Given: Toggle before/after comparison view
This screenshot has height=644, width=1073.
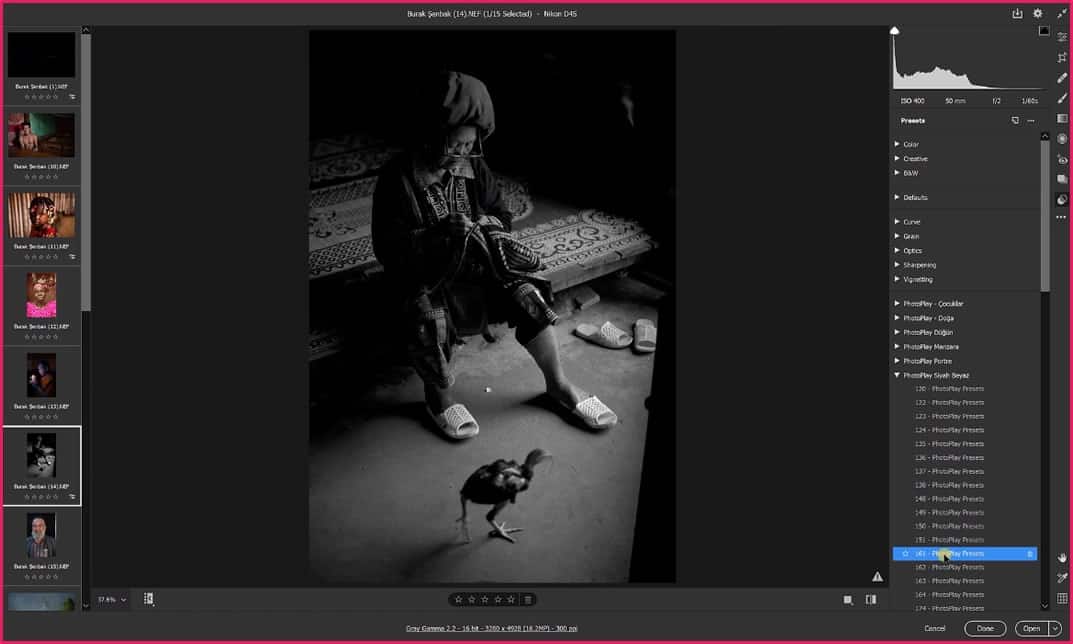Looking at the screenshot, I should coord(870,600).
